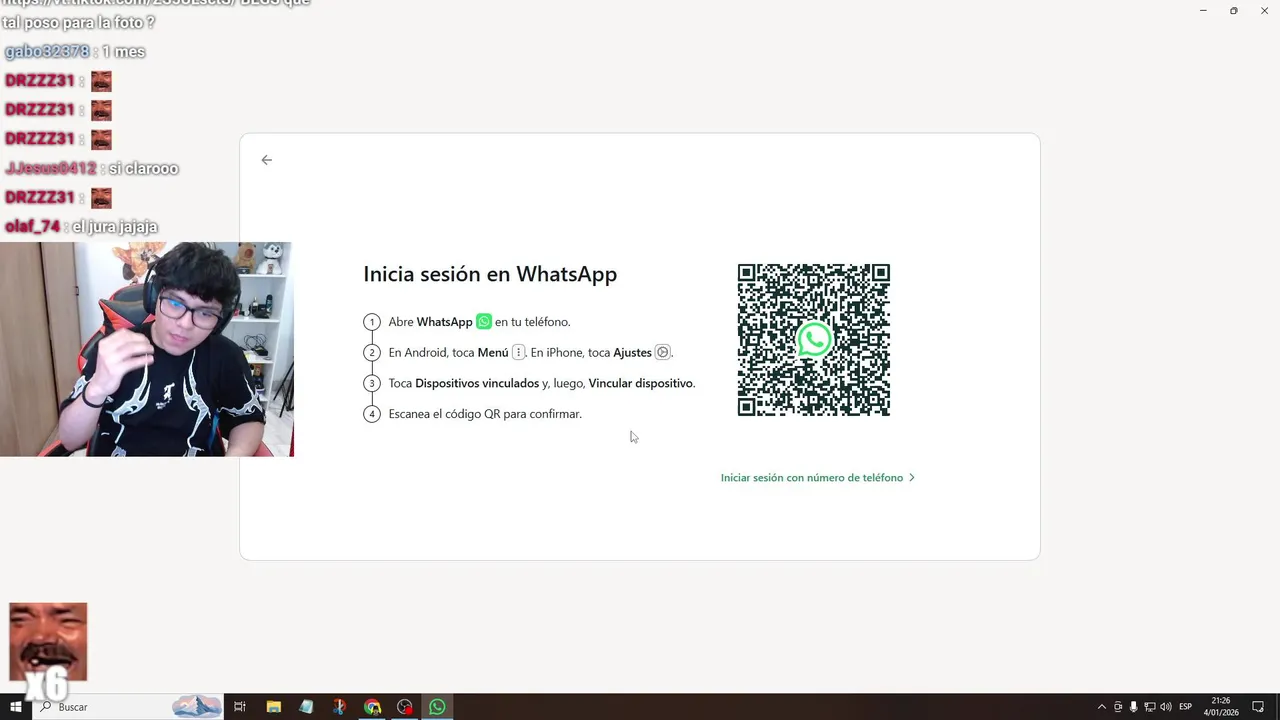Image resolution: width=1280 pixels, height=720 pixels.
Task: Change ESP input language
Action: click(1186, 707)
